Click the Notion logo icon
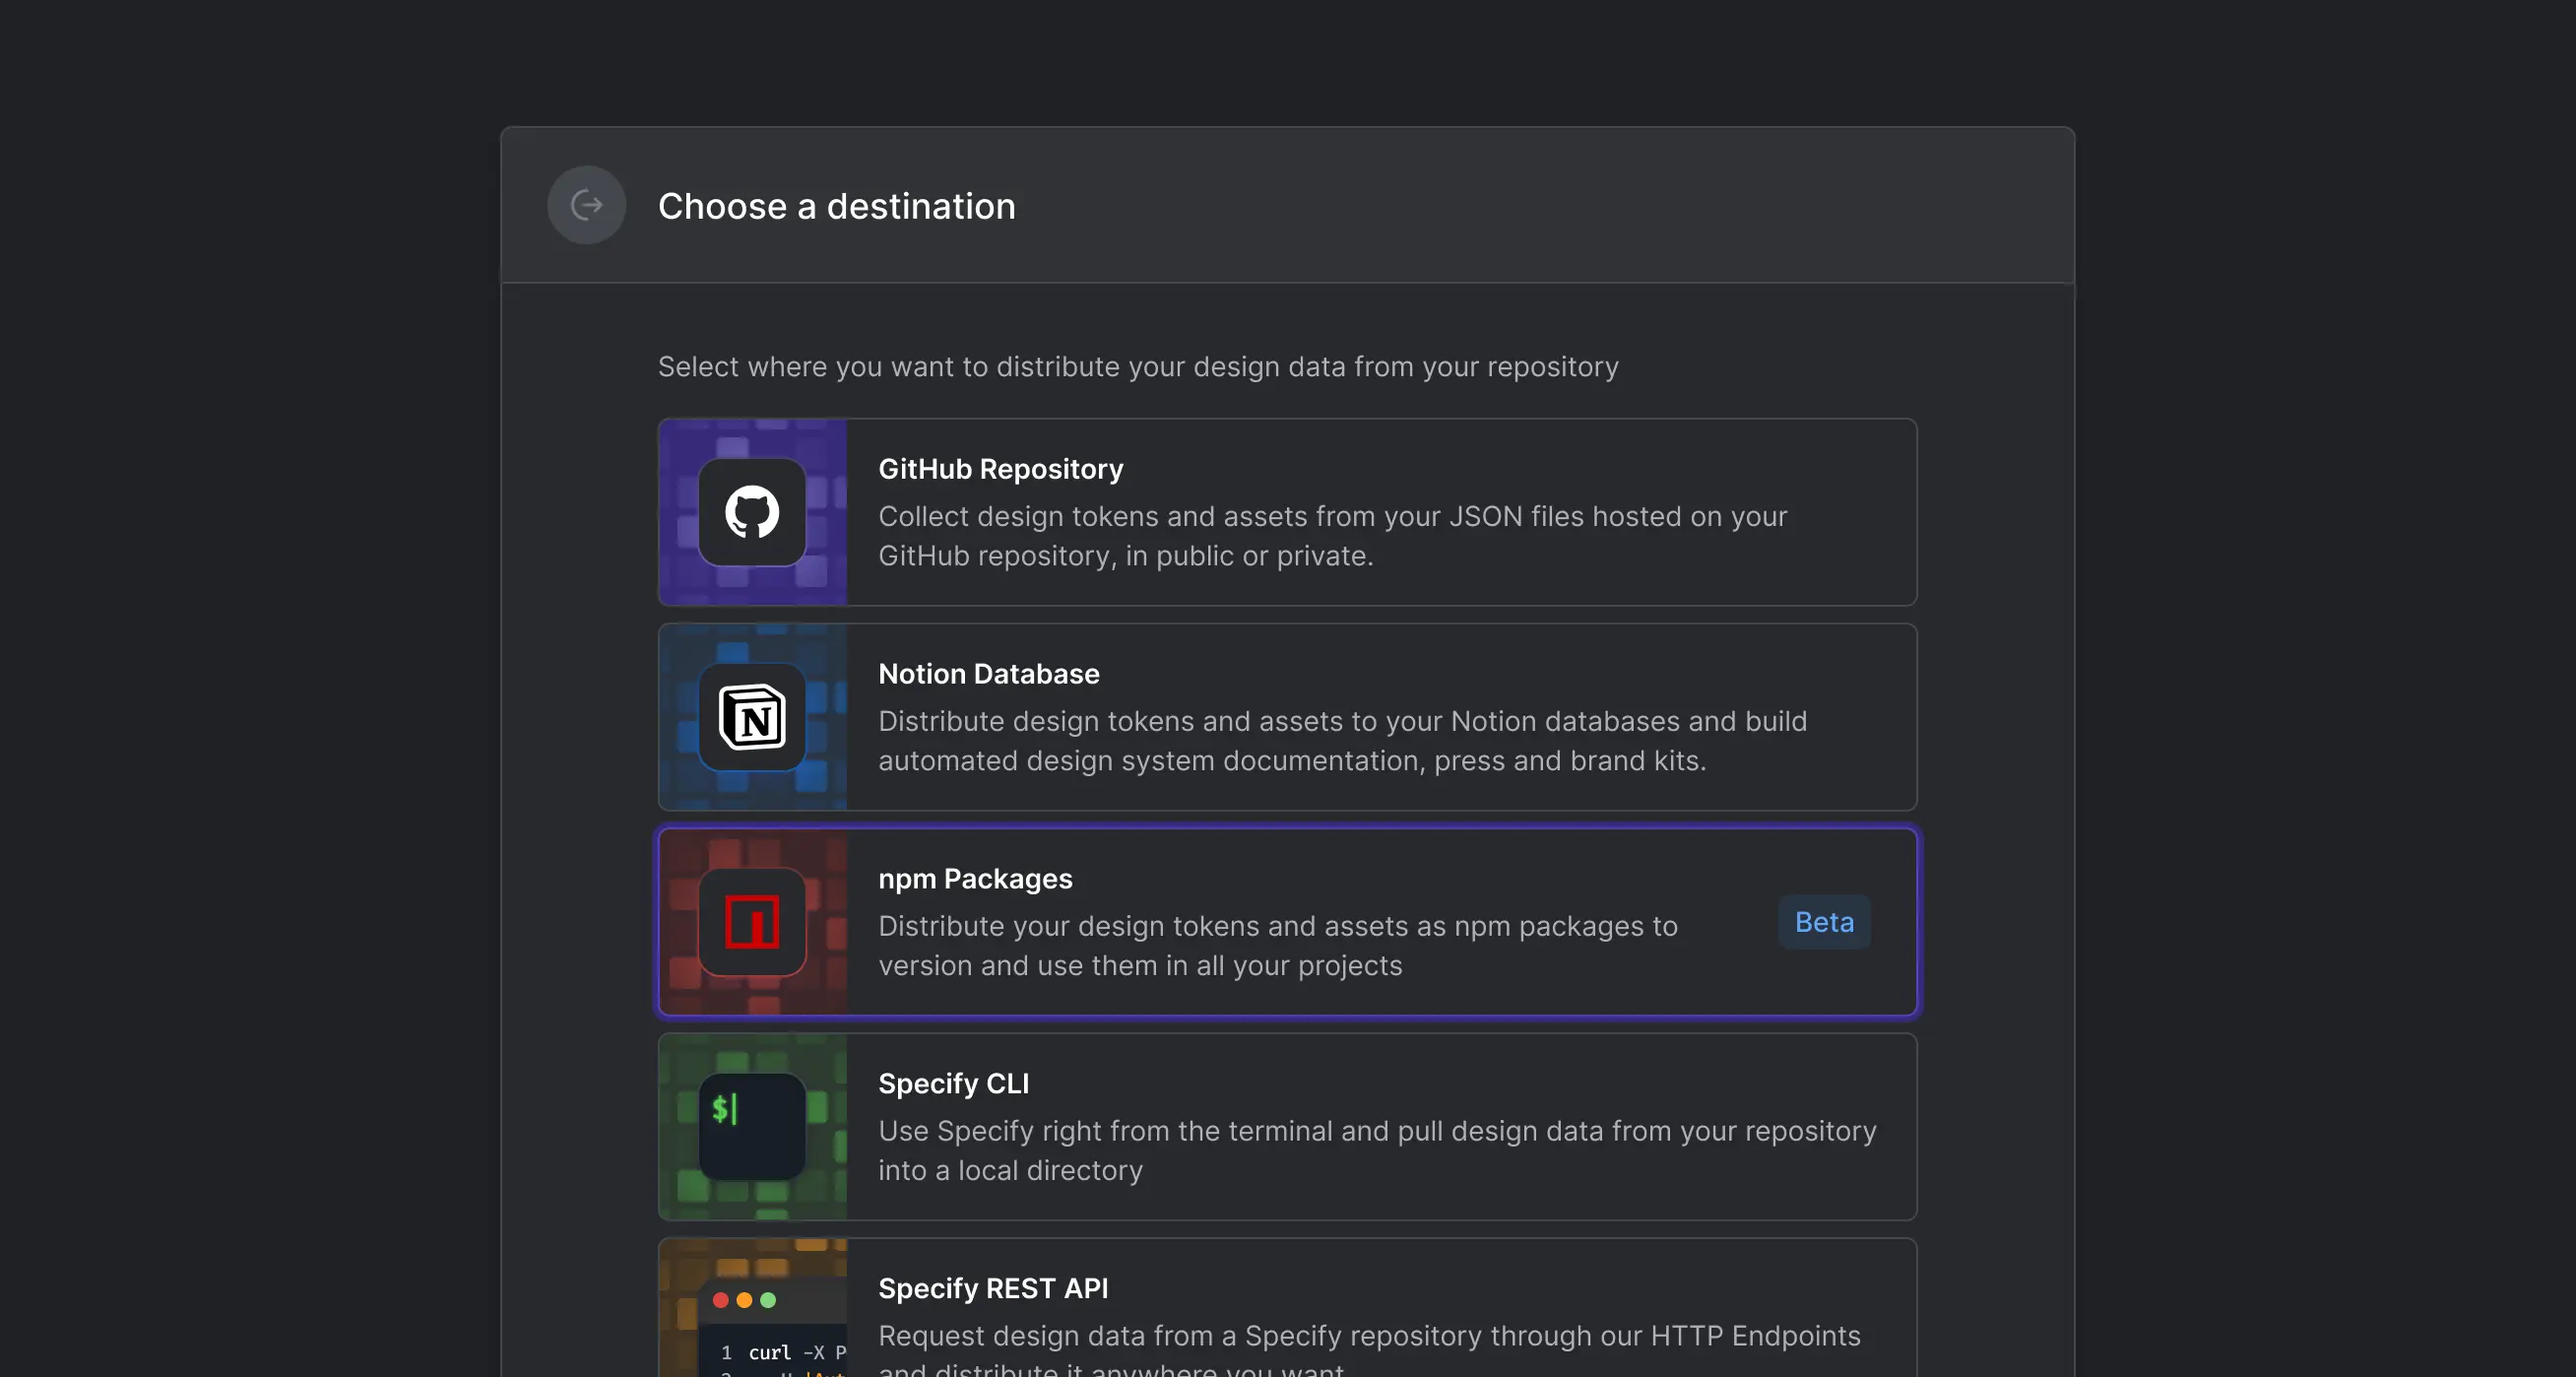This screenshot has width=2576, height=1377. tap(752, 717)
